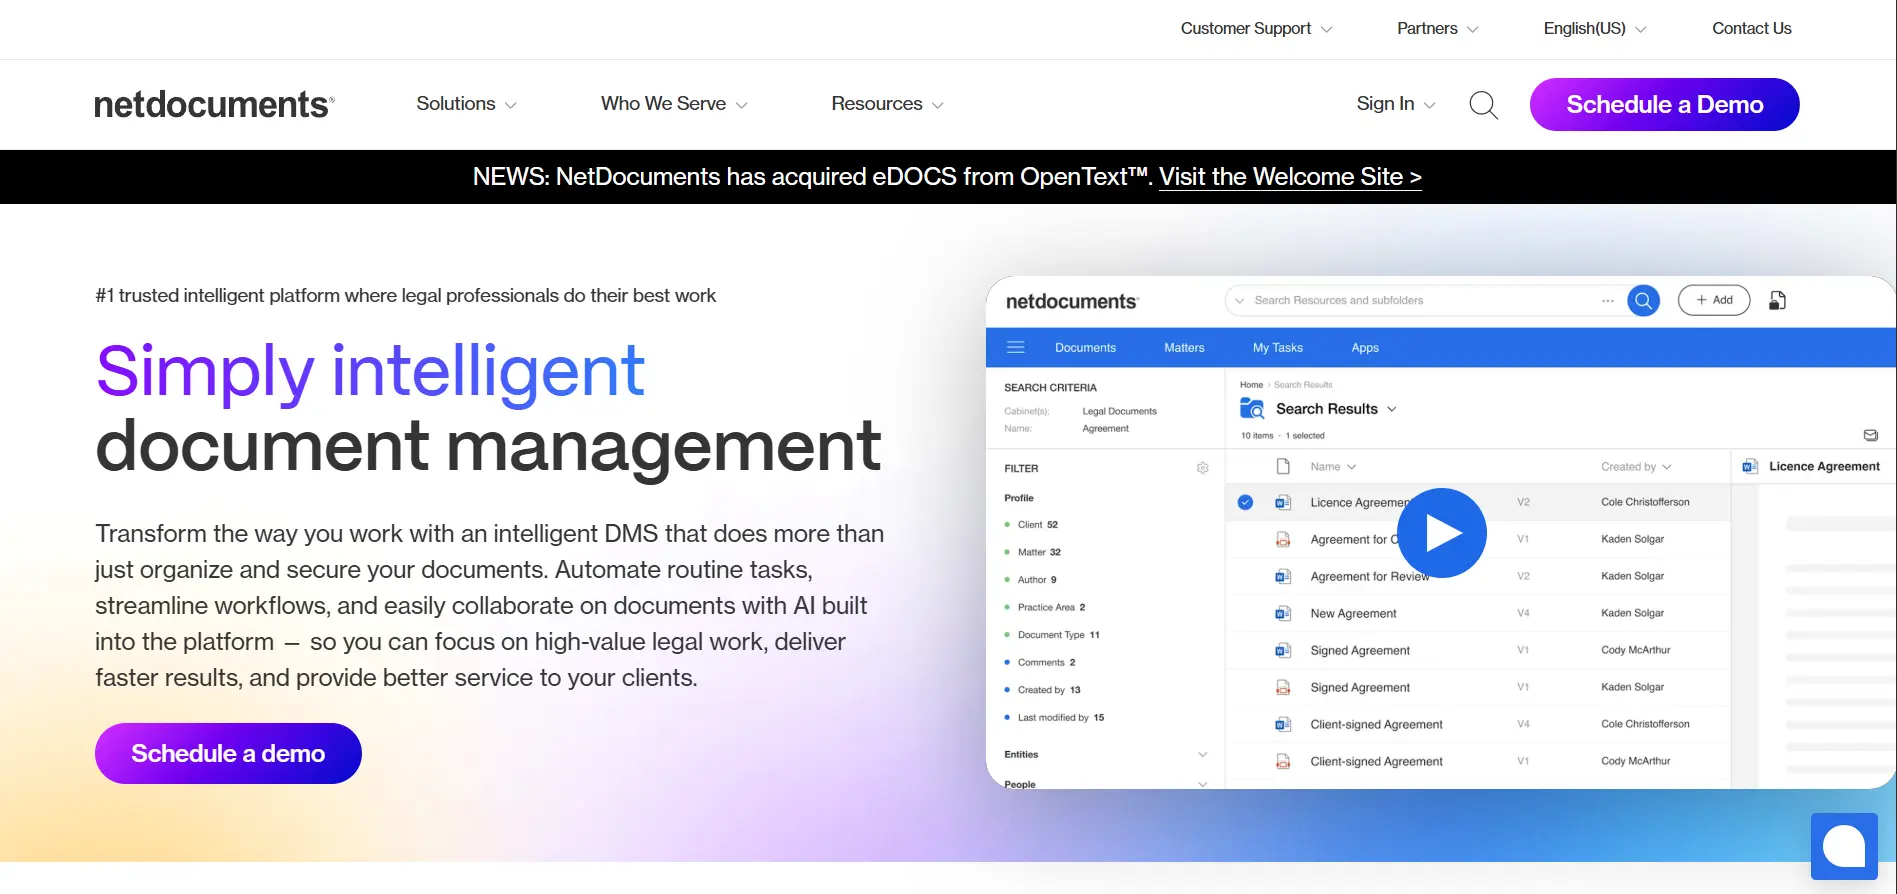
Task: Switch to the Apps tab
Action: (1365, 347)
